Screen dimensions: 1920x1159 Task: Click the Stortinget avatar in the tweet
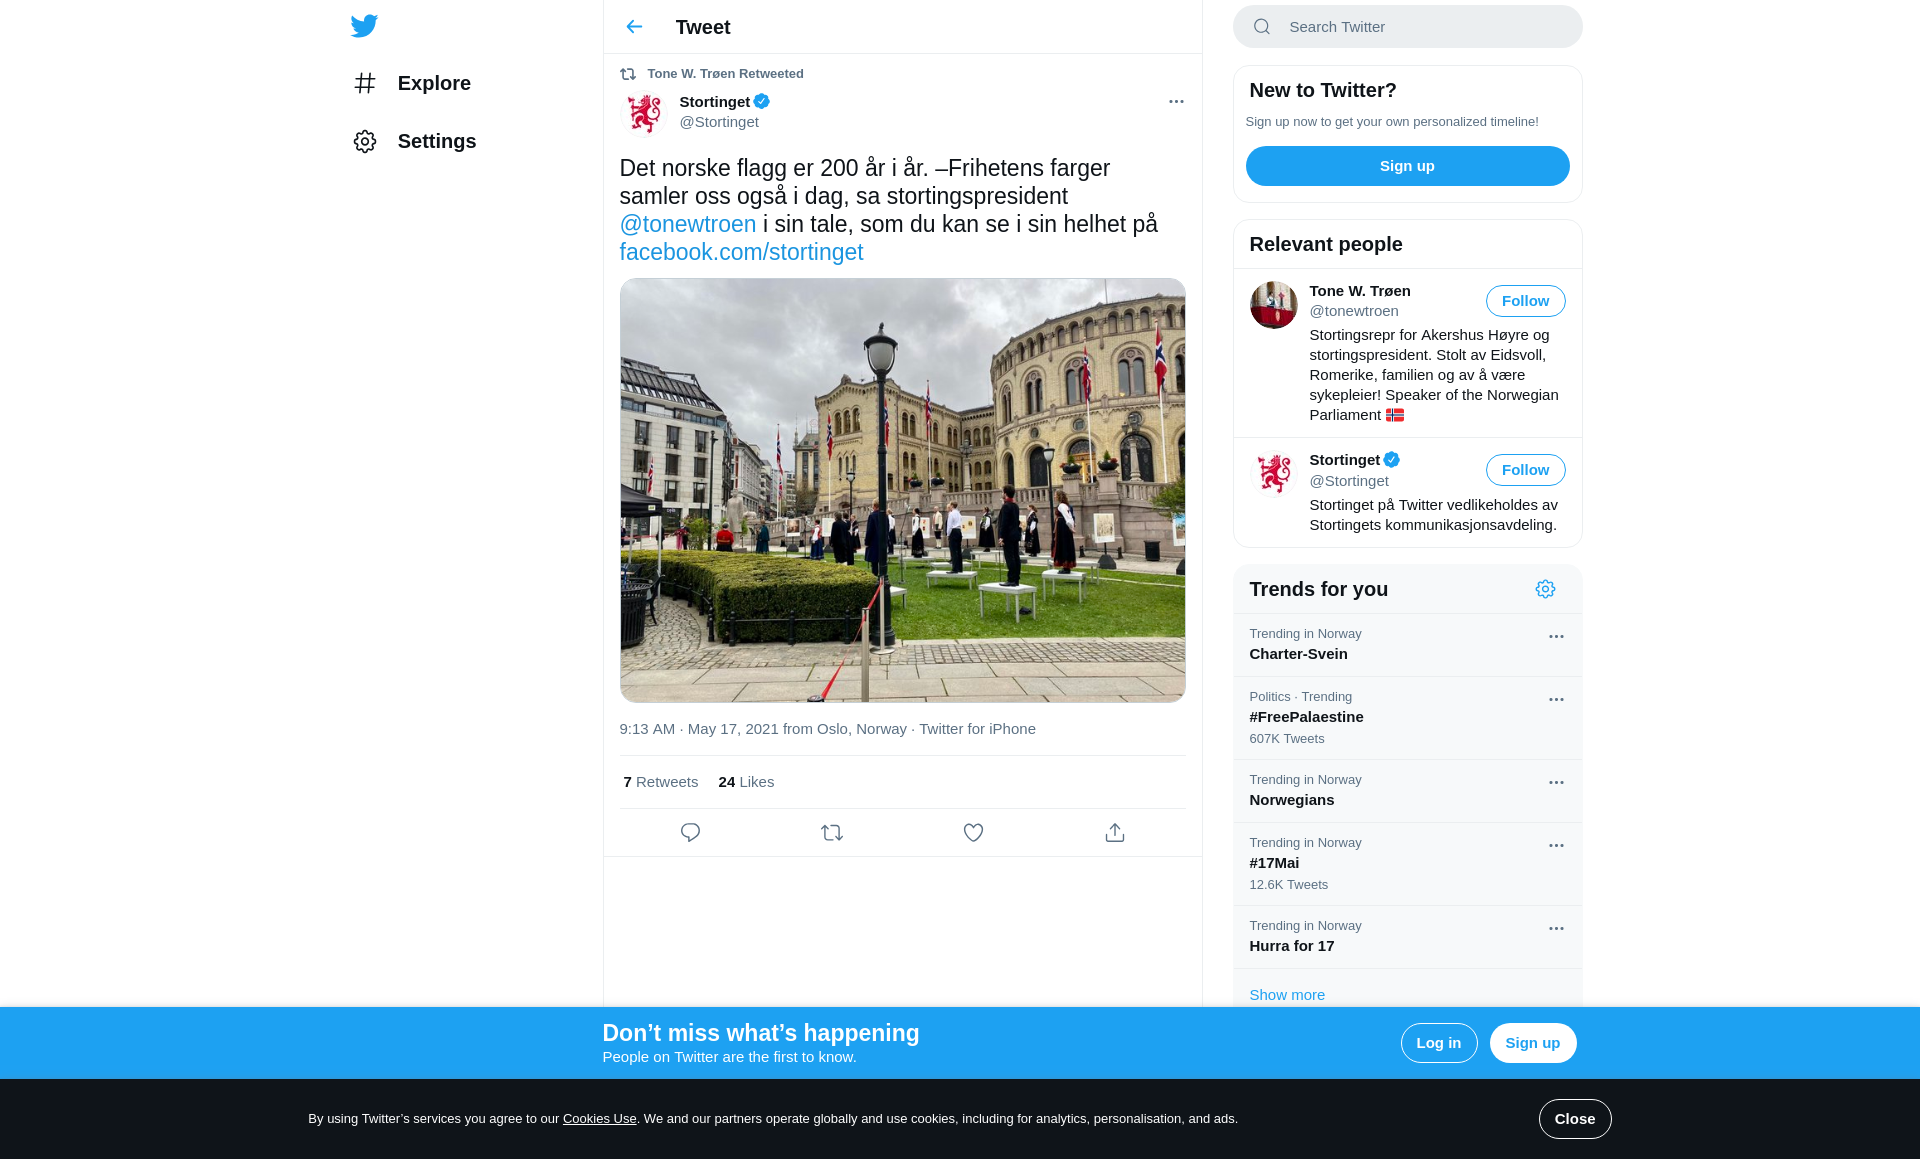coord(644,112)
